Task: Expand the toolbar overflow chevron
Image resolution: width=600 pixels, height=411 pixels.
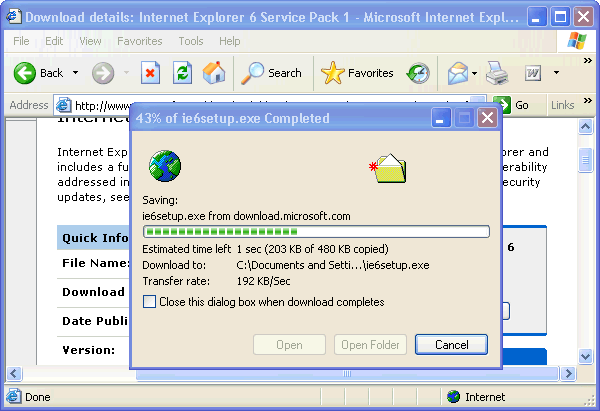Action: (587, 60)
